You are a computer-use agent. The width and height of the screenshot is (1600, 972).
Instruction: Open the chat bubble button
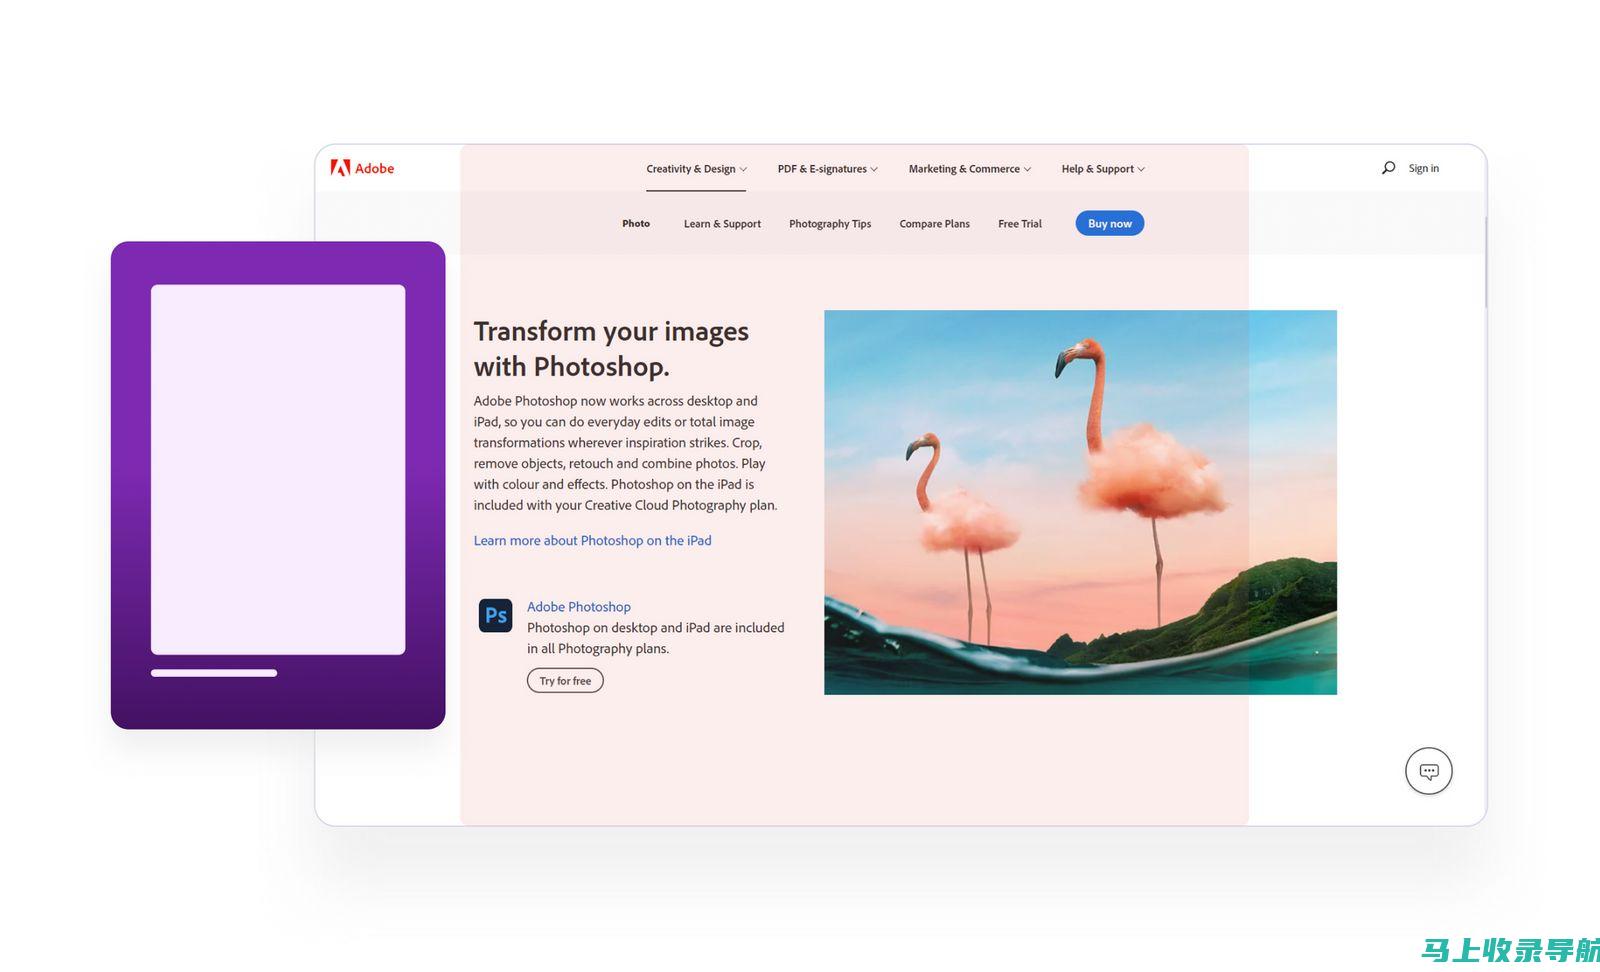pos(1429,771)
